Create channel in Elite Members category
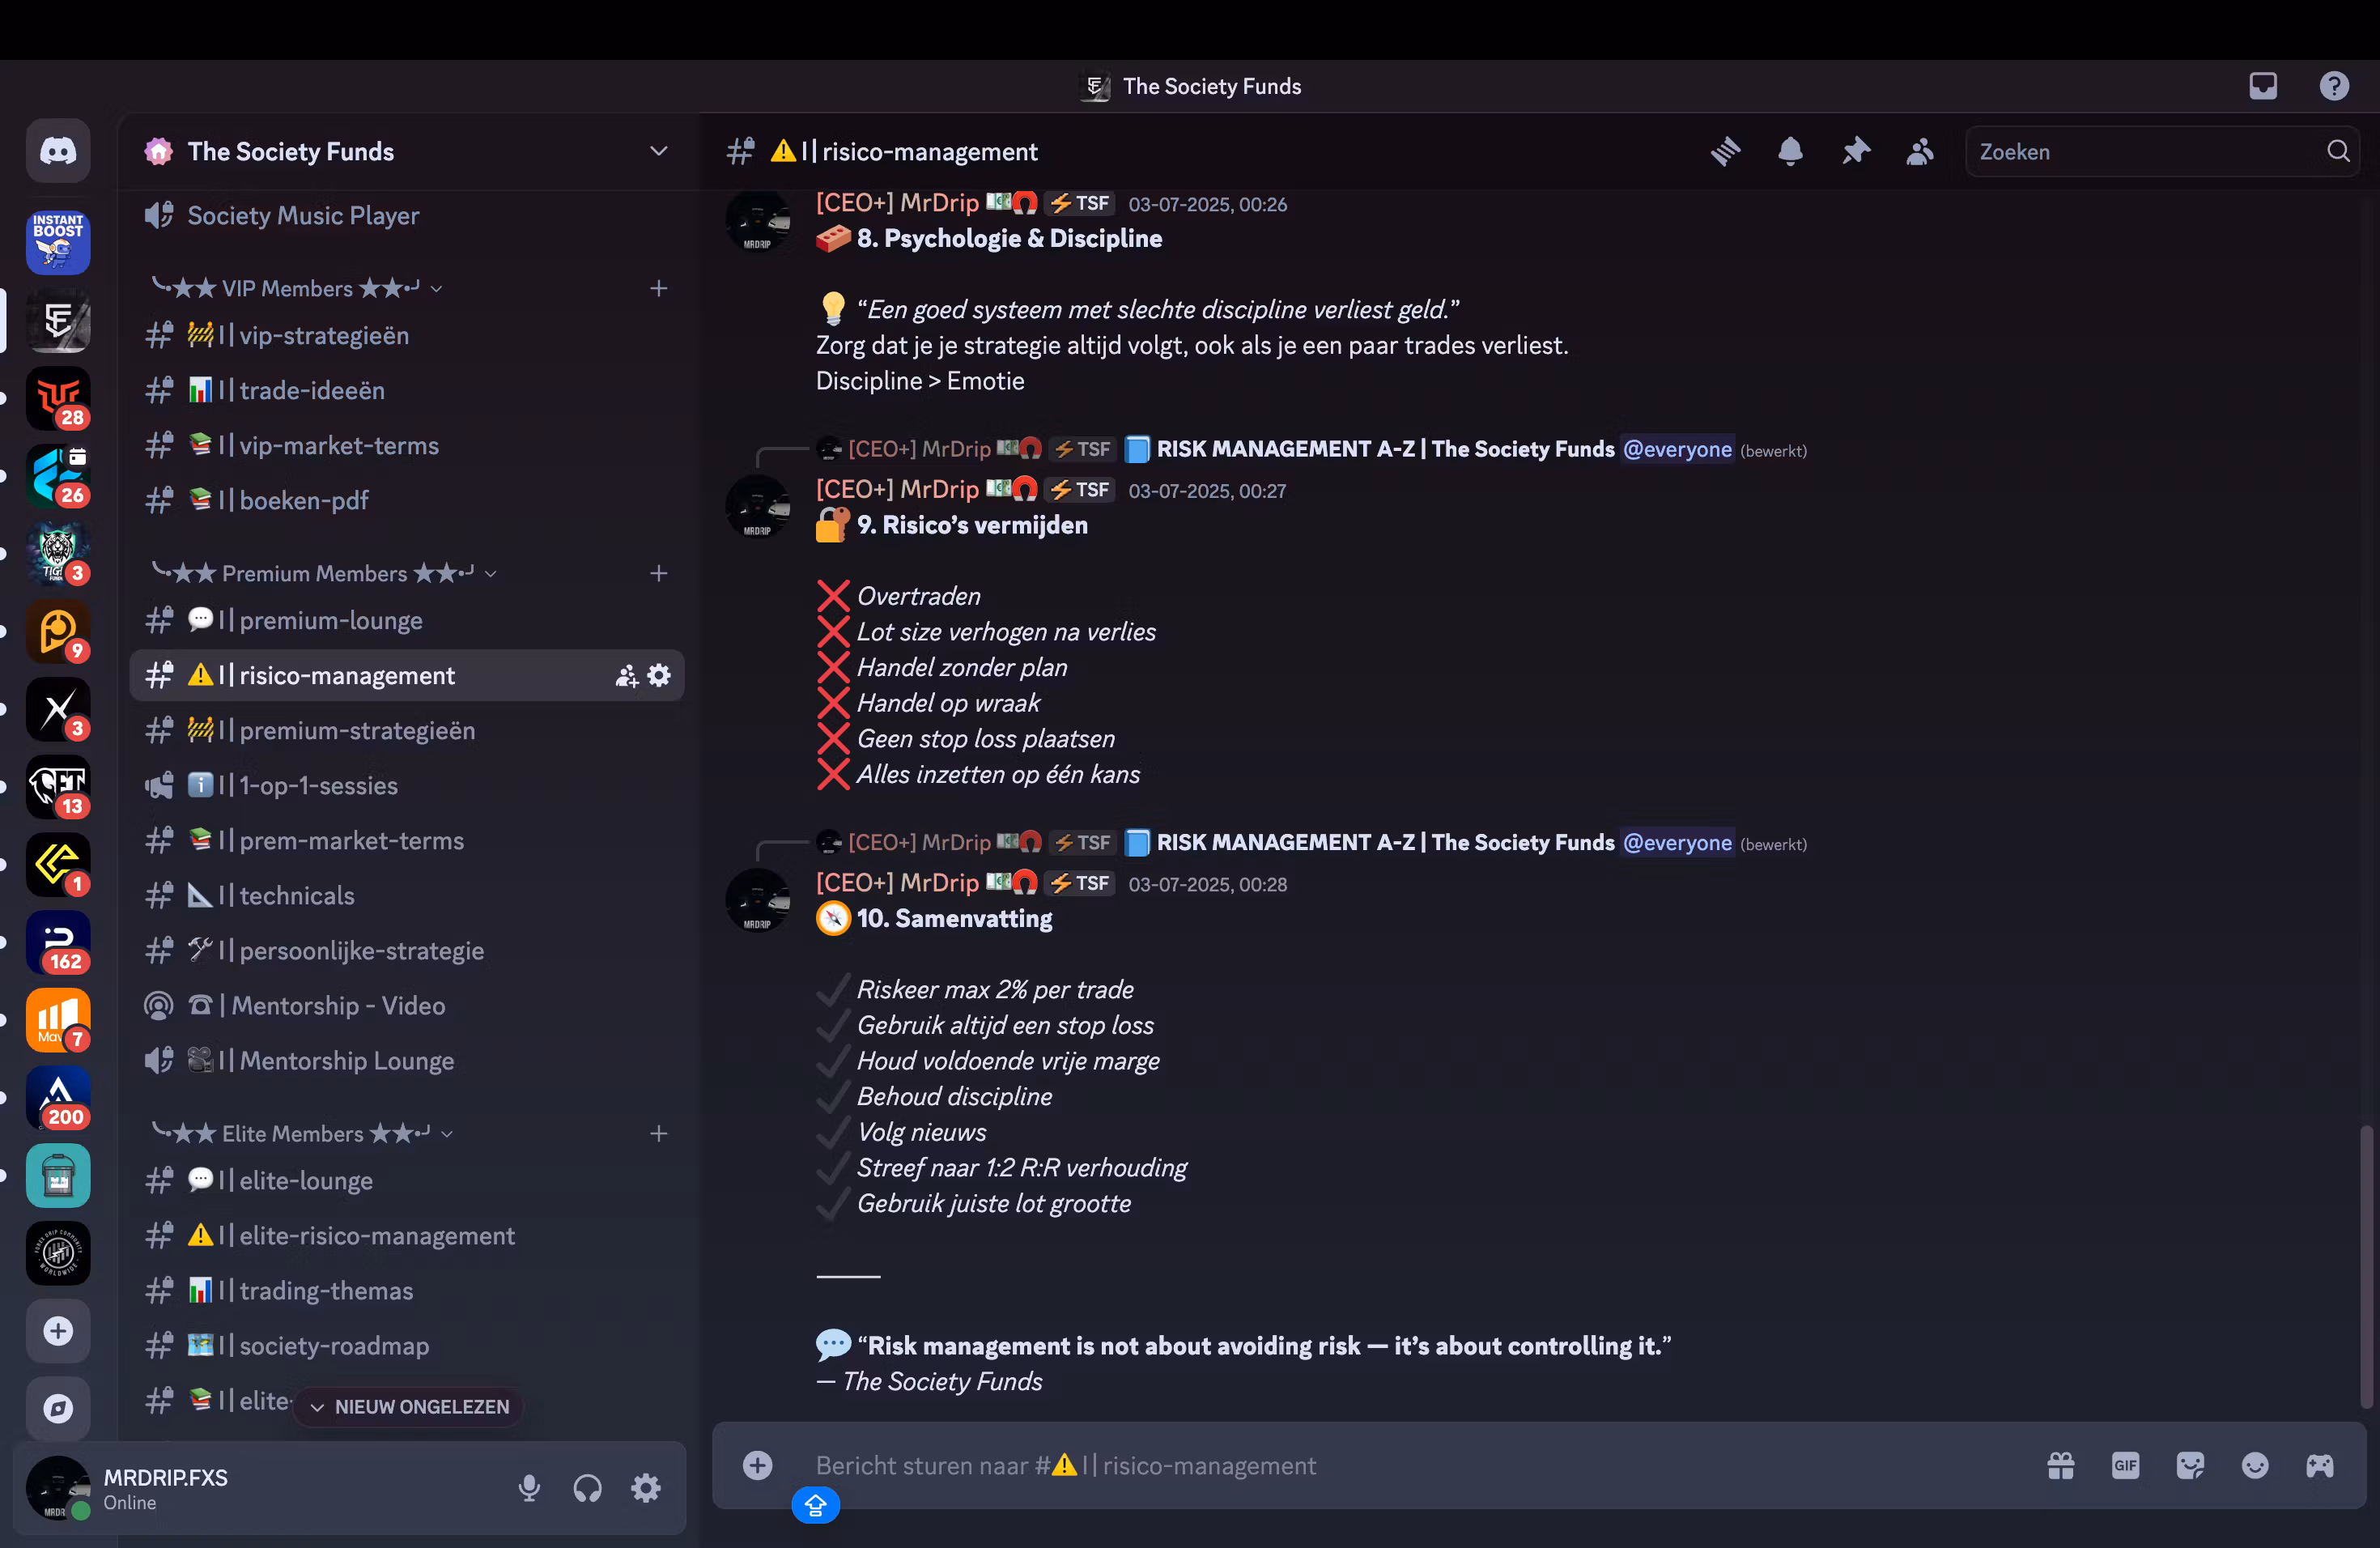Screen dimensions: 2380x1548 pos(658,1133)
